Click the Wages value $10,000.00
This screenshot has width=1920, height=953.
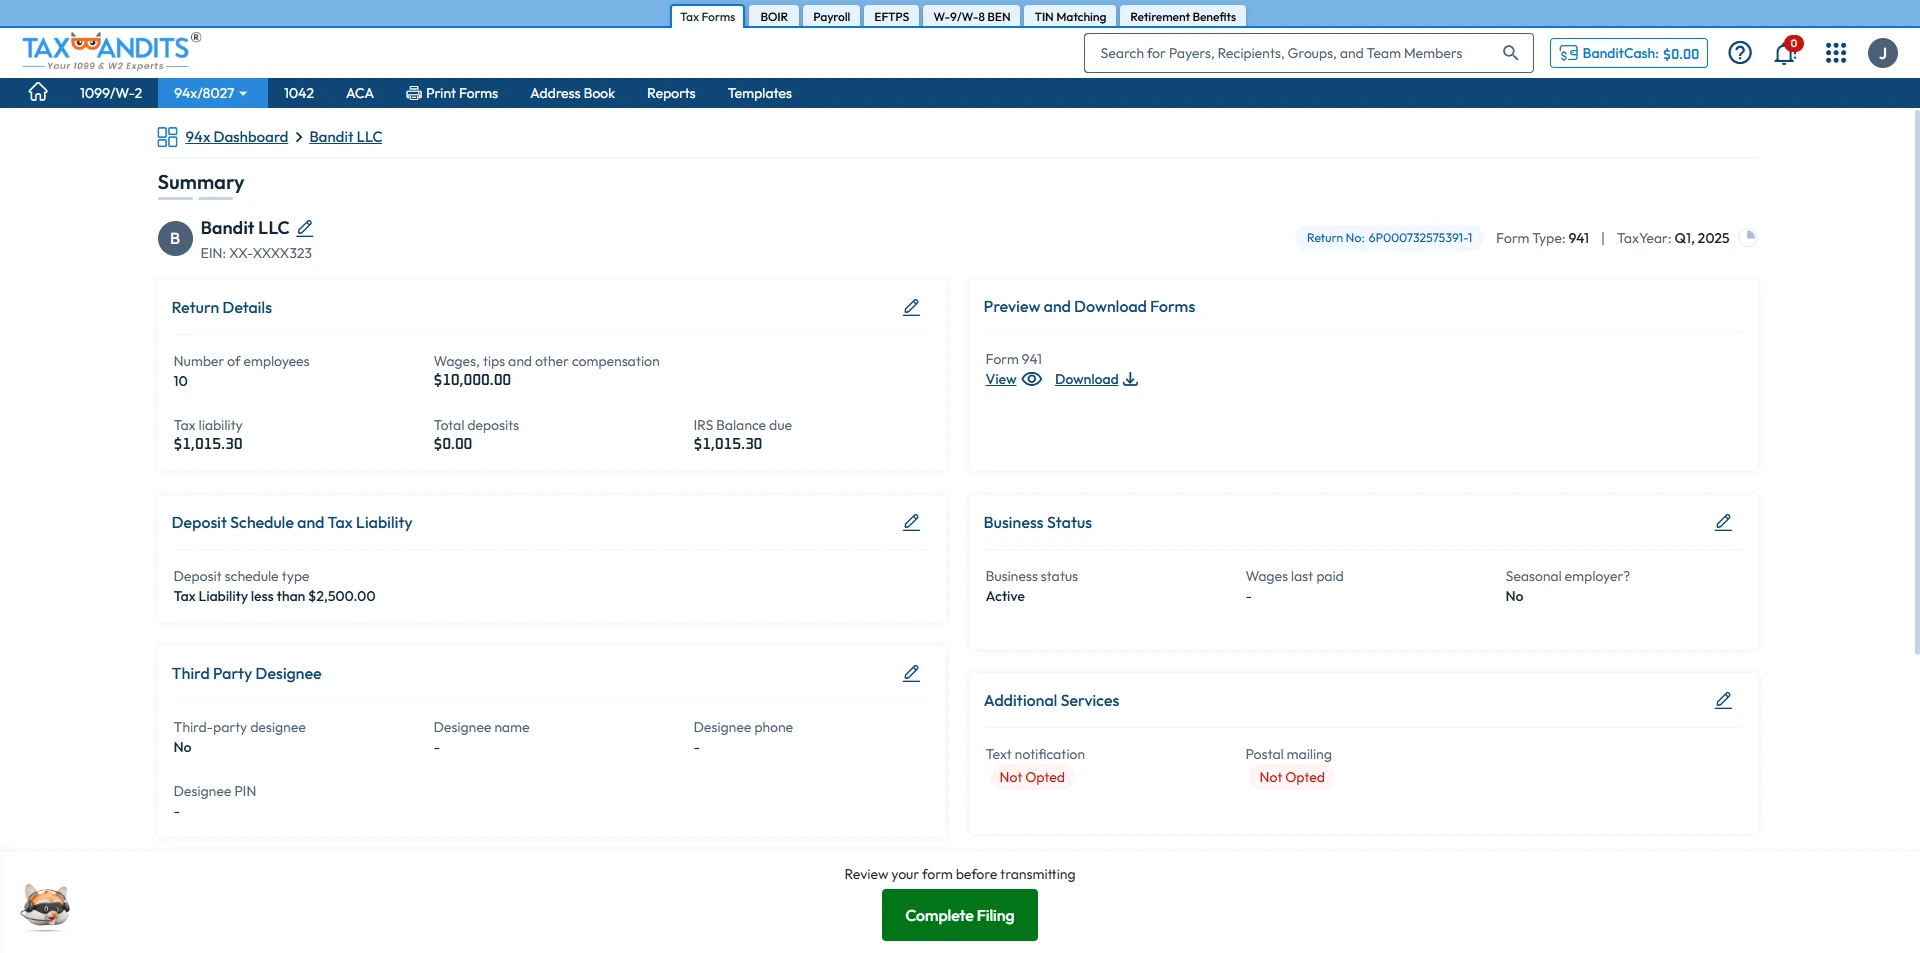(472, 380)
